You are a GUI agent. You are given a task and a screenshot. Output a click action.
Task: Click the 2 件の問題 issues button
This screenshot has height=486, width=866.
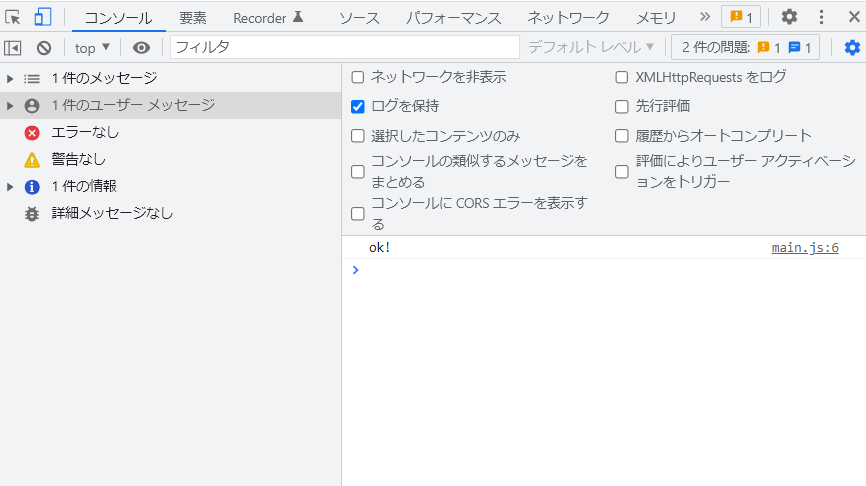[746, 47]
